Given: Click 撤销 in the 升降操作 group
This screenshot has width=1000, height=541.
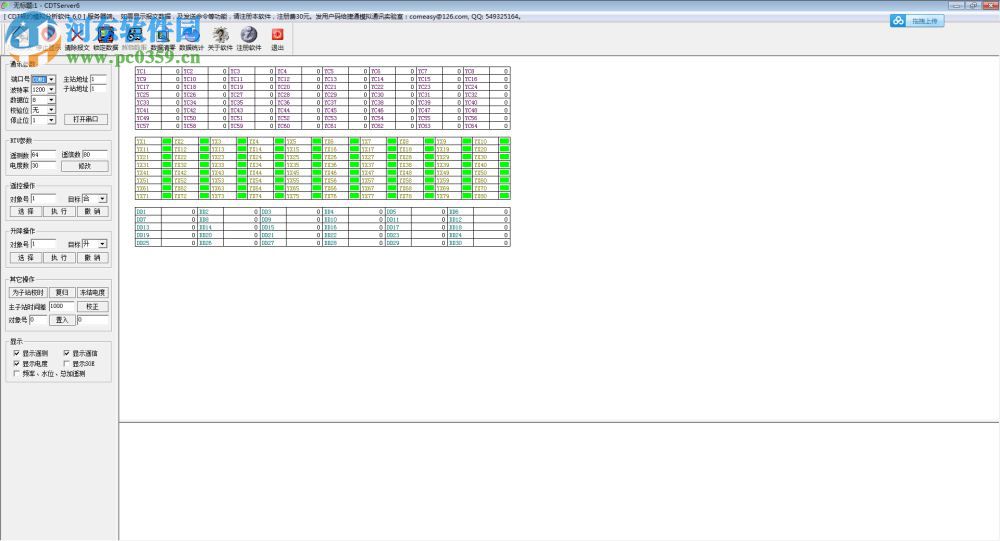Looking at the screenshot, I should pos(92,258).
